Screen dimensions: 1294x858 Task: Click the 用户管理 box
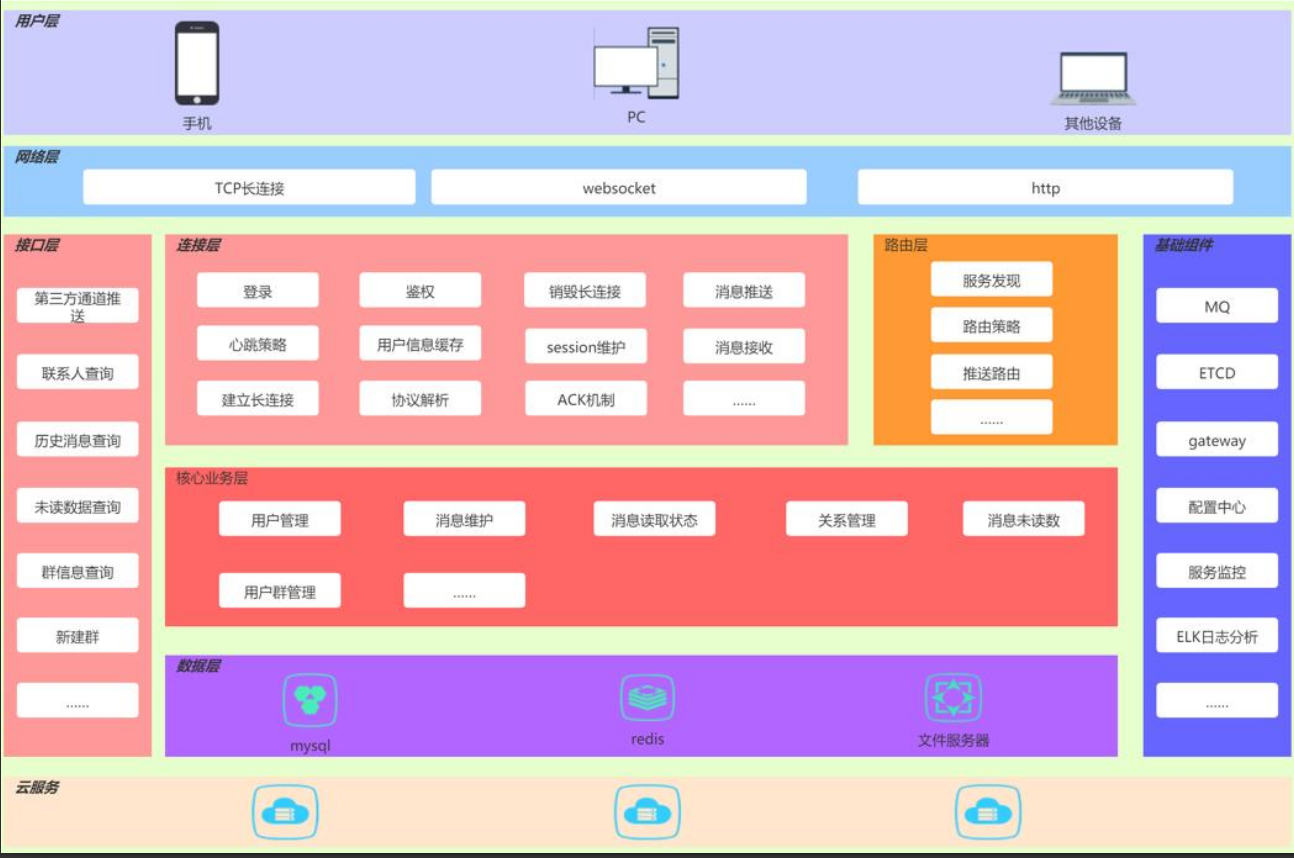[280, 519]
